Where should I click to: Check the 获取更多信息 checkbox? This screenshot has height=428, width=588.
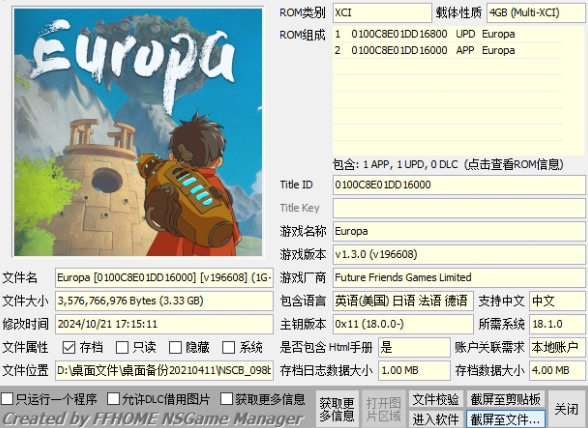226,399
